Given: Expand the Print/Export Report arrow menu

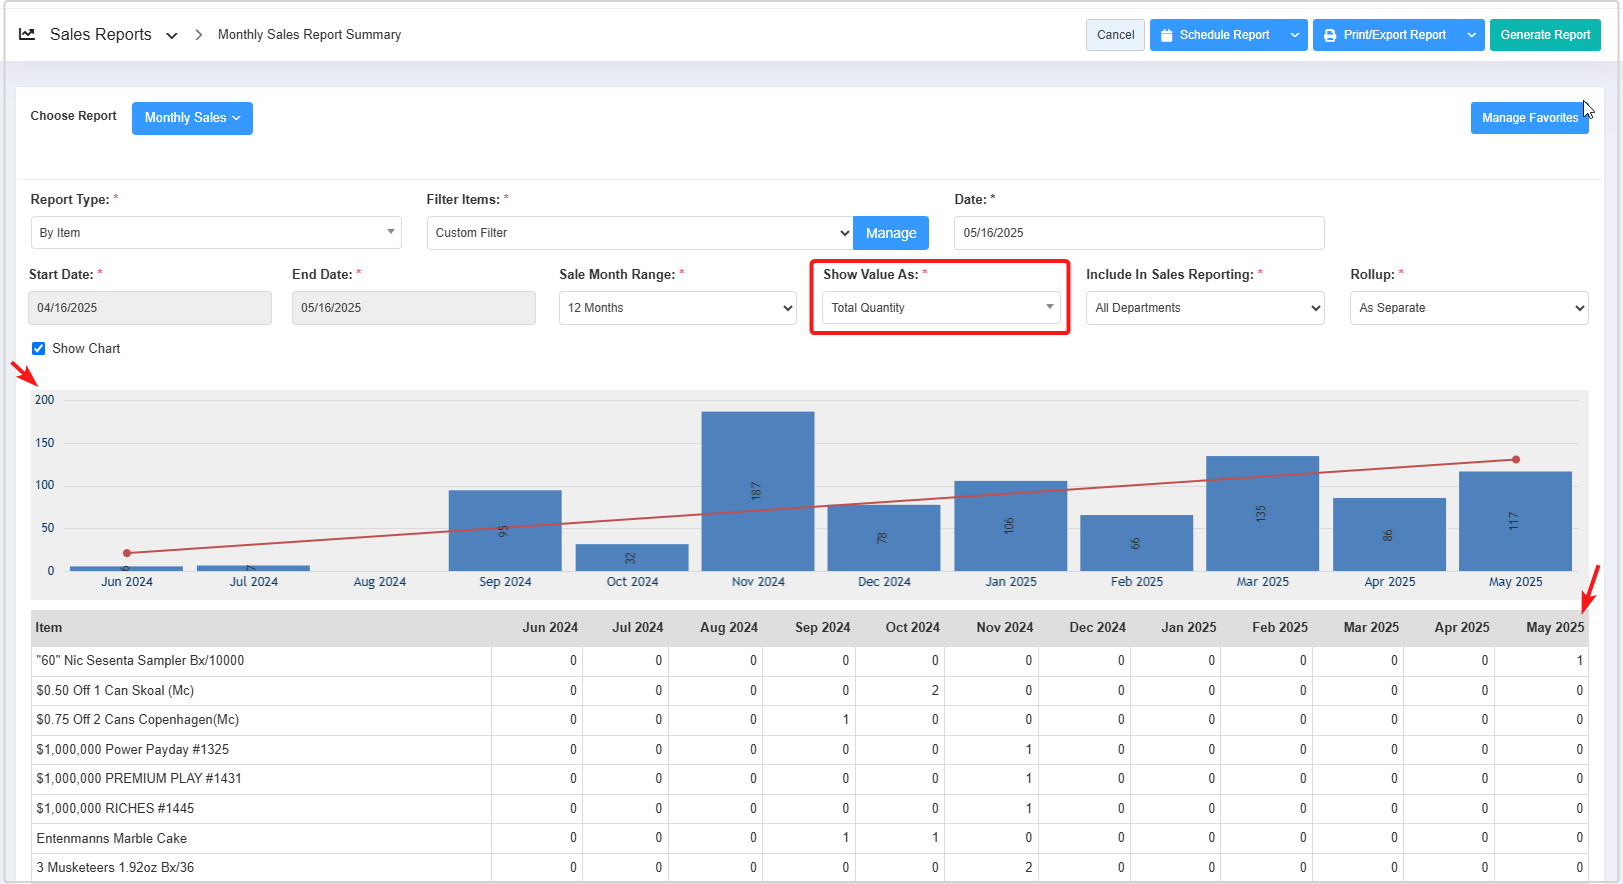Looking at the screenshot, I should tap(1471, 35).
